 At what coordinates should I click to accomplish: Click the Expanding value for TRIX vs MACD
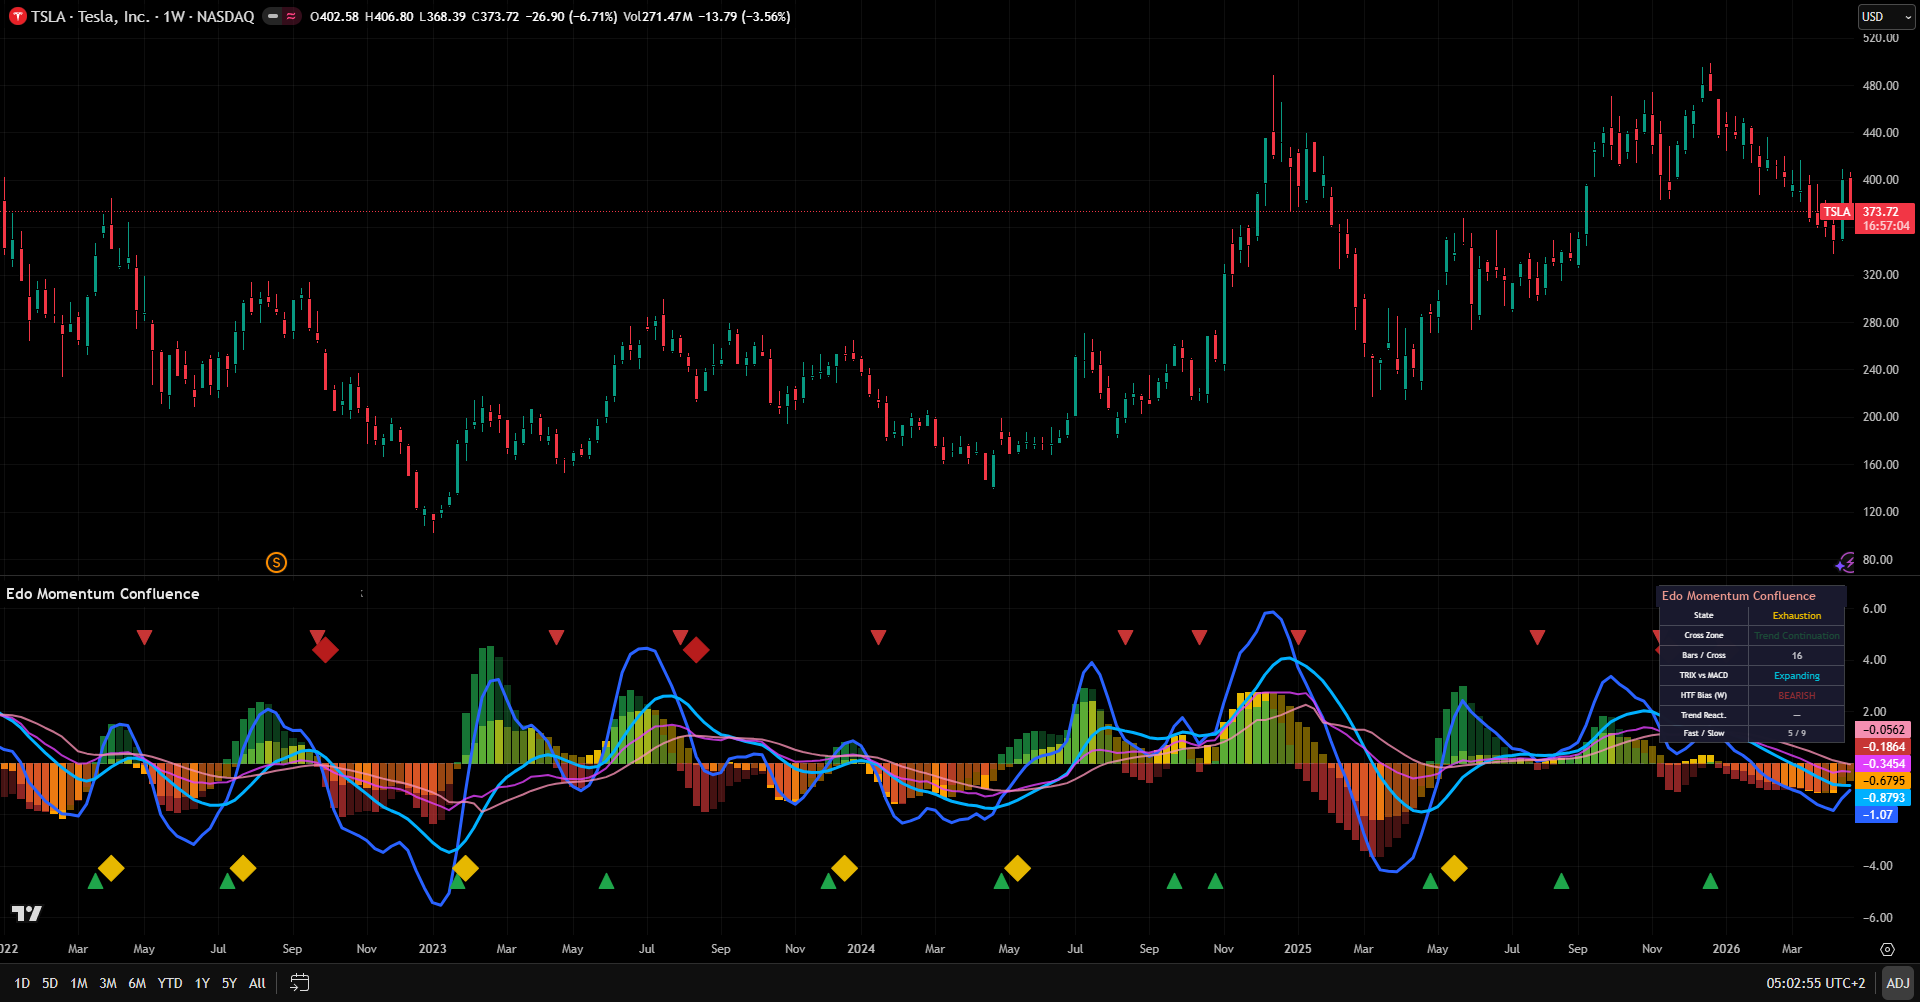pyautogui.click(x=1797, y=676)
